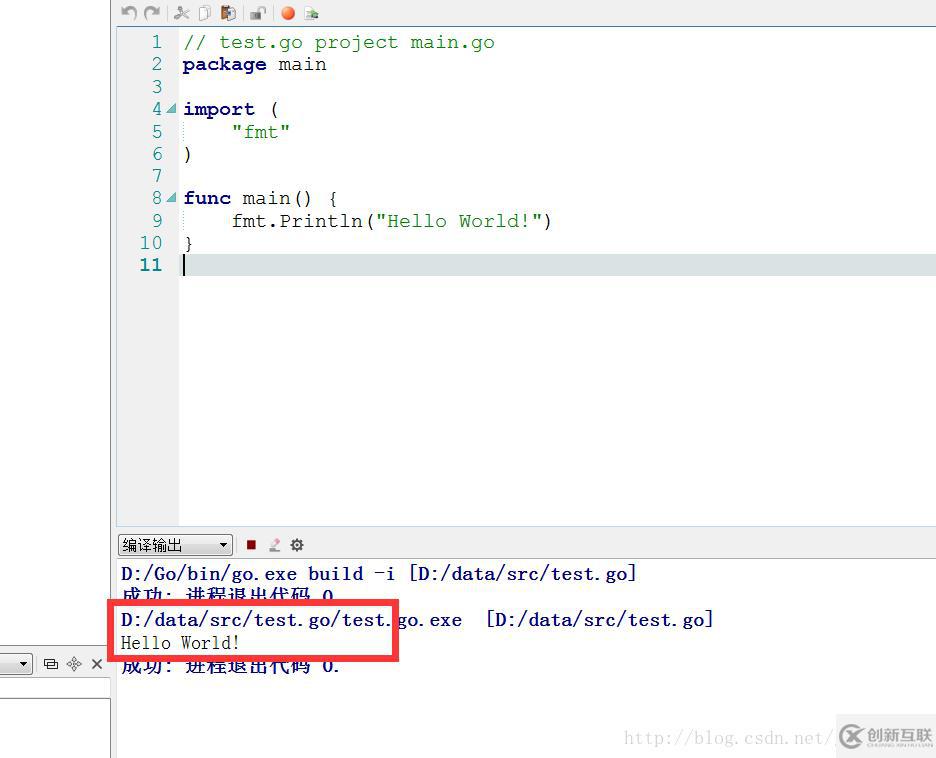Viewport: 936px width, 758px height.
Task: Click the 'D:/Go/bin/go.exe build -i' output line
Action: pyautogui.click(x=378, y=574)
